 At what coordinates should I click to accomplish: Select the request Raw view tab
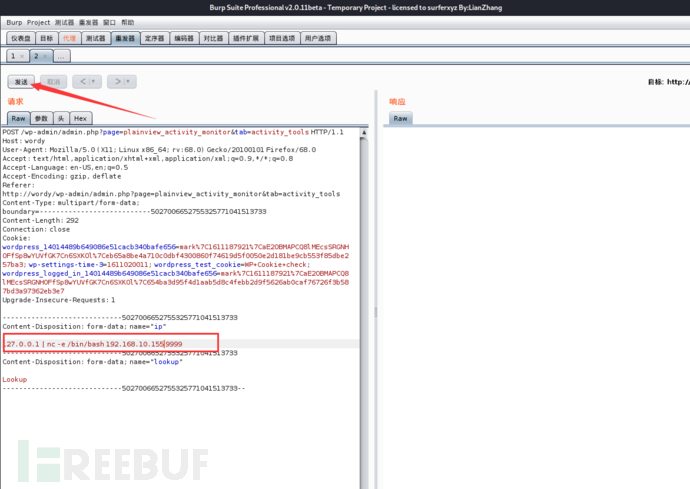[x=18, y=118]
